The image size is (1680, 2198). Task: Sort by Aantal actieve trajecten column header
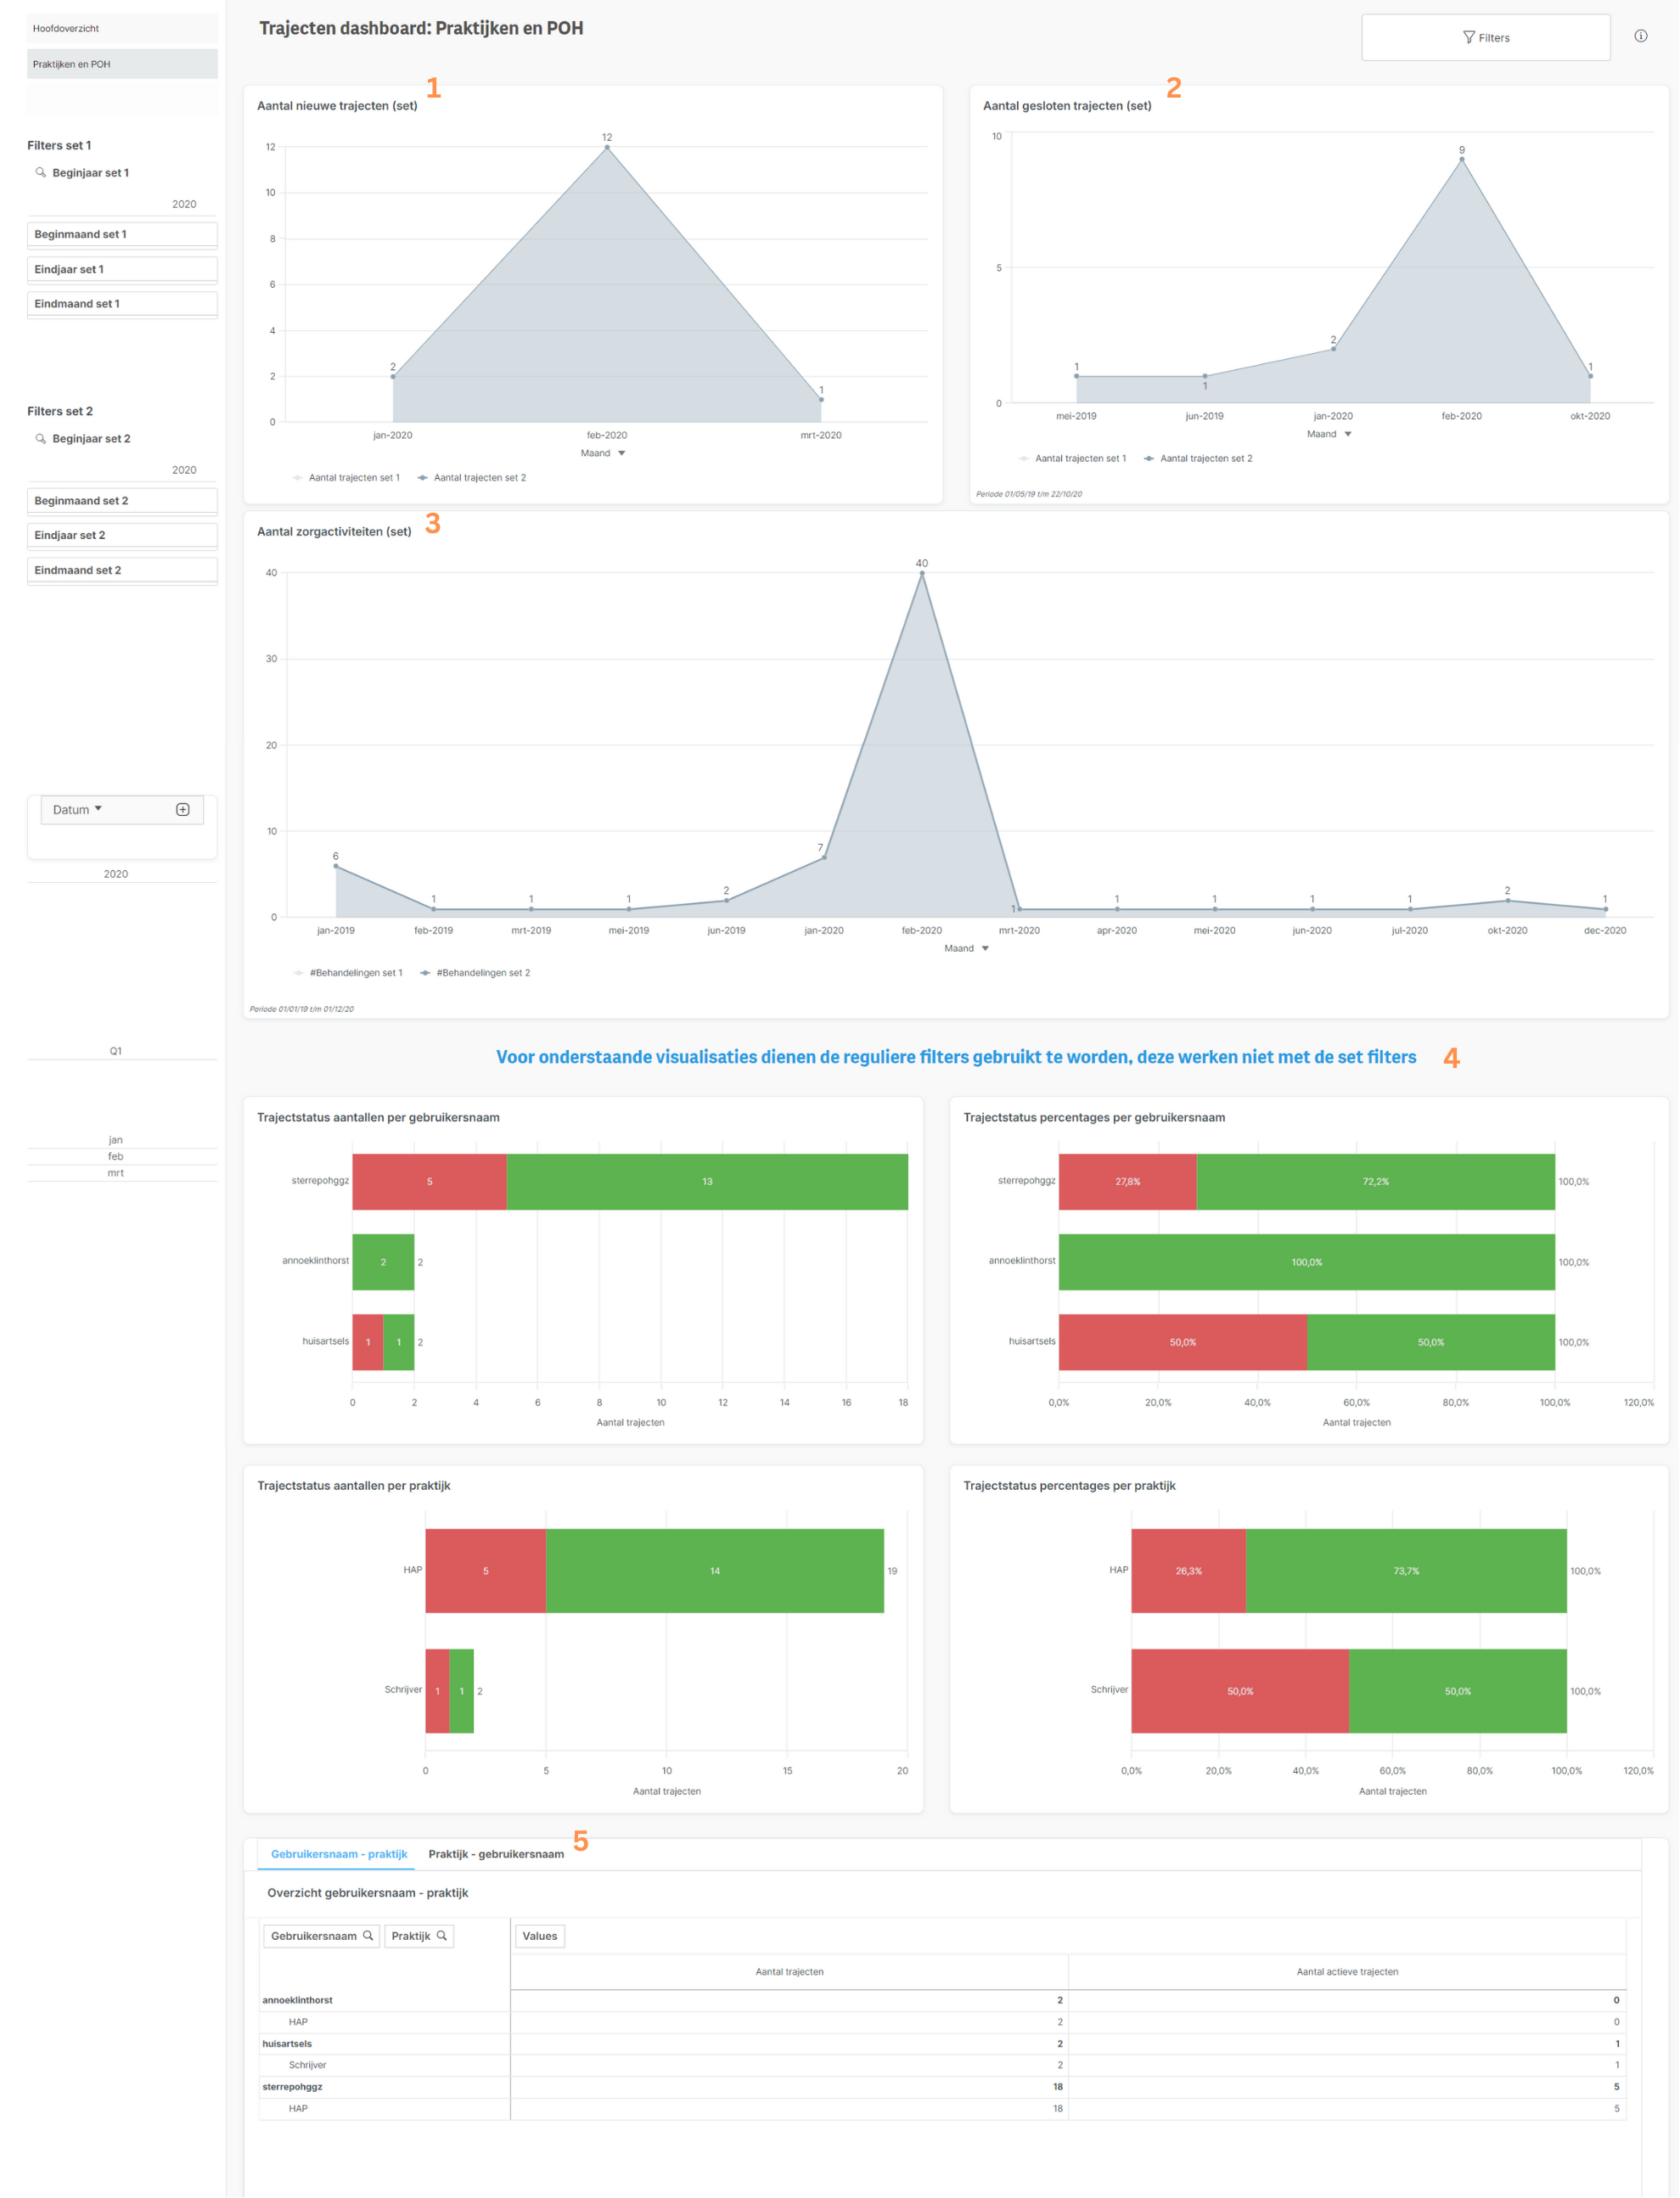1347,1972
